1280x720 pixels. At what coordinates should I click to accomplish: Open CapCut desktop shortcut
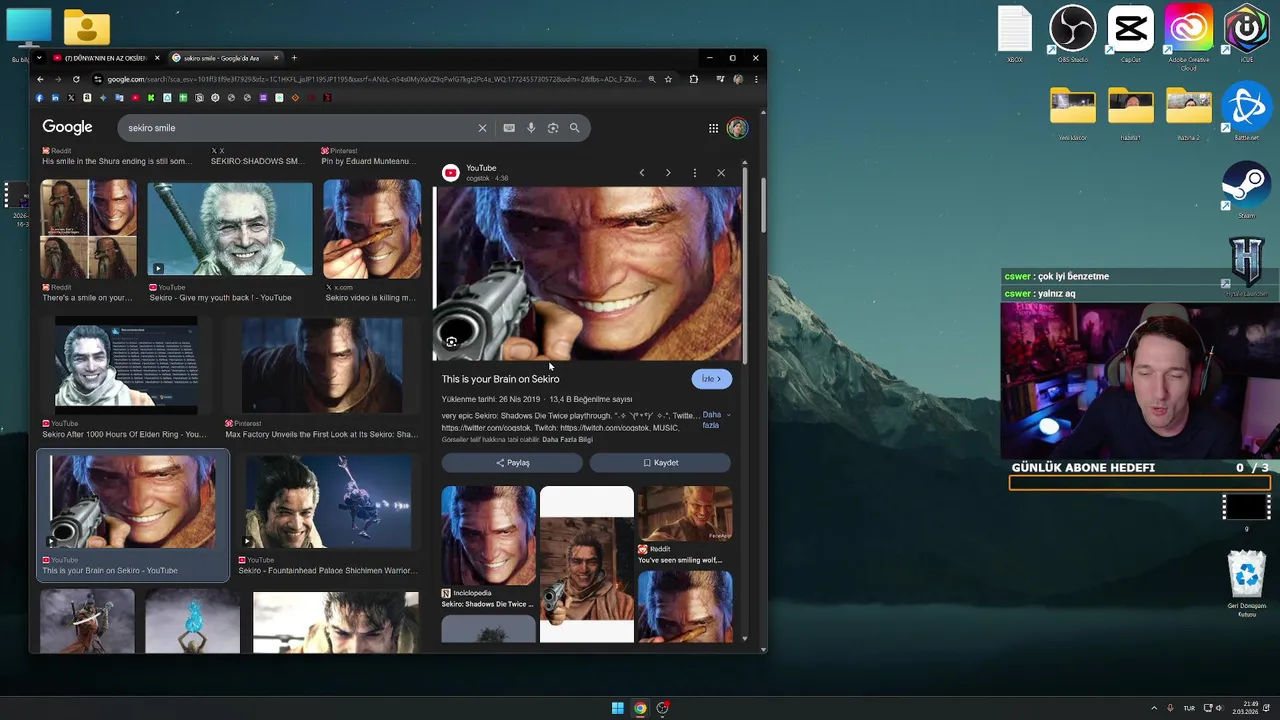coord(1130,35)
